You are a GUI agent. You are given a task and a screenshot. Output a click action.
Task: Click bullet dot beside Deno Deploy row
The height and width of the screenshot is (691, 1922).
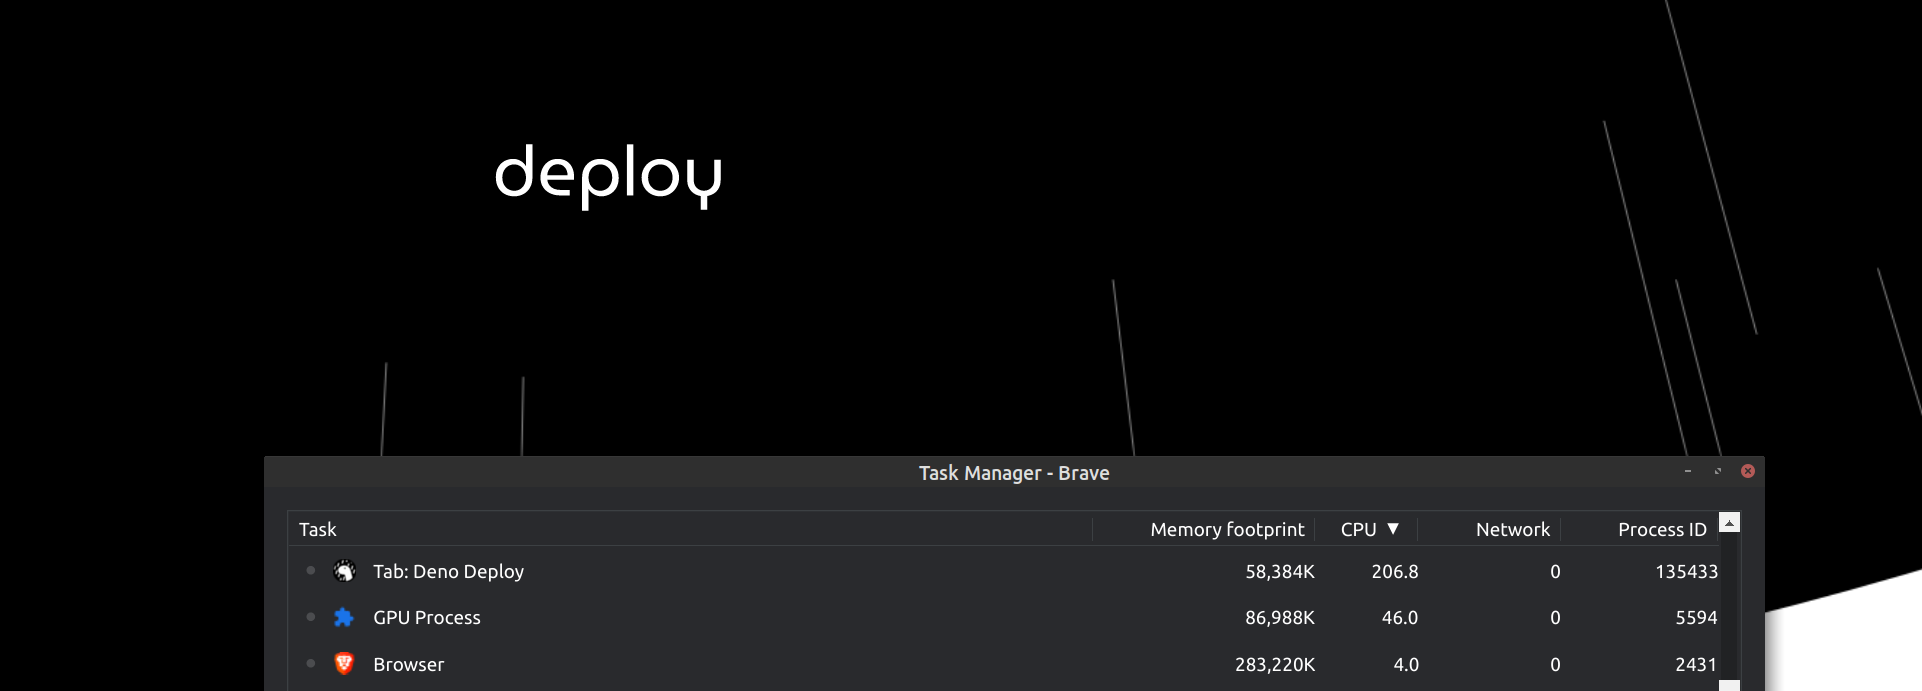[311, 570]
